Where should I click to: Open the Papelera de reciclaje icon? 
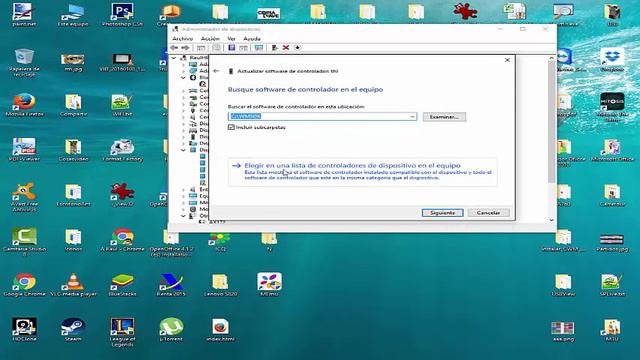24,62
